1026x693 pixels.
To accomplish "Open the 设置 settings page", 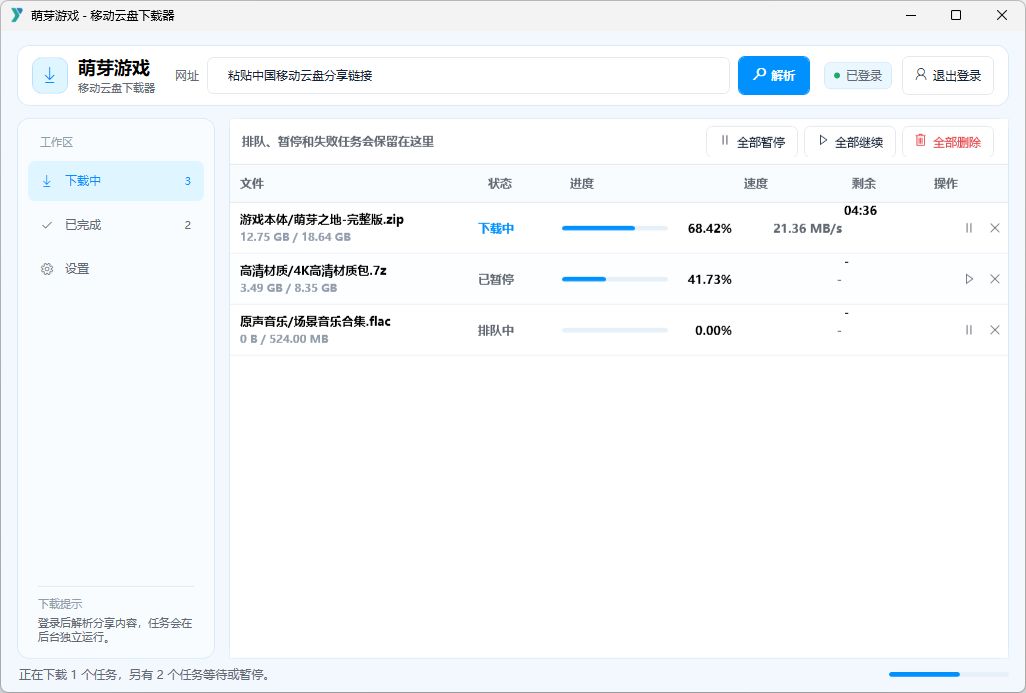I will point(116,269).
